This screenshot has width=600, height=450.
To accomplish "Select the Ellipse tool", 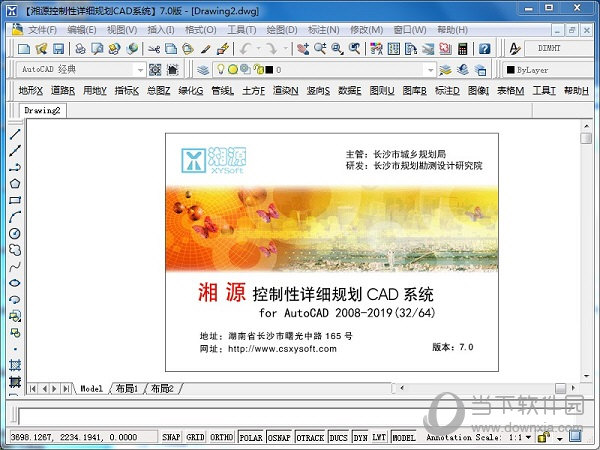I will coord(15,283).
